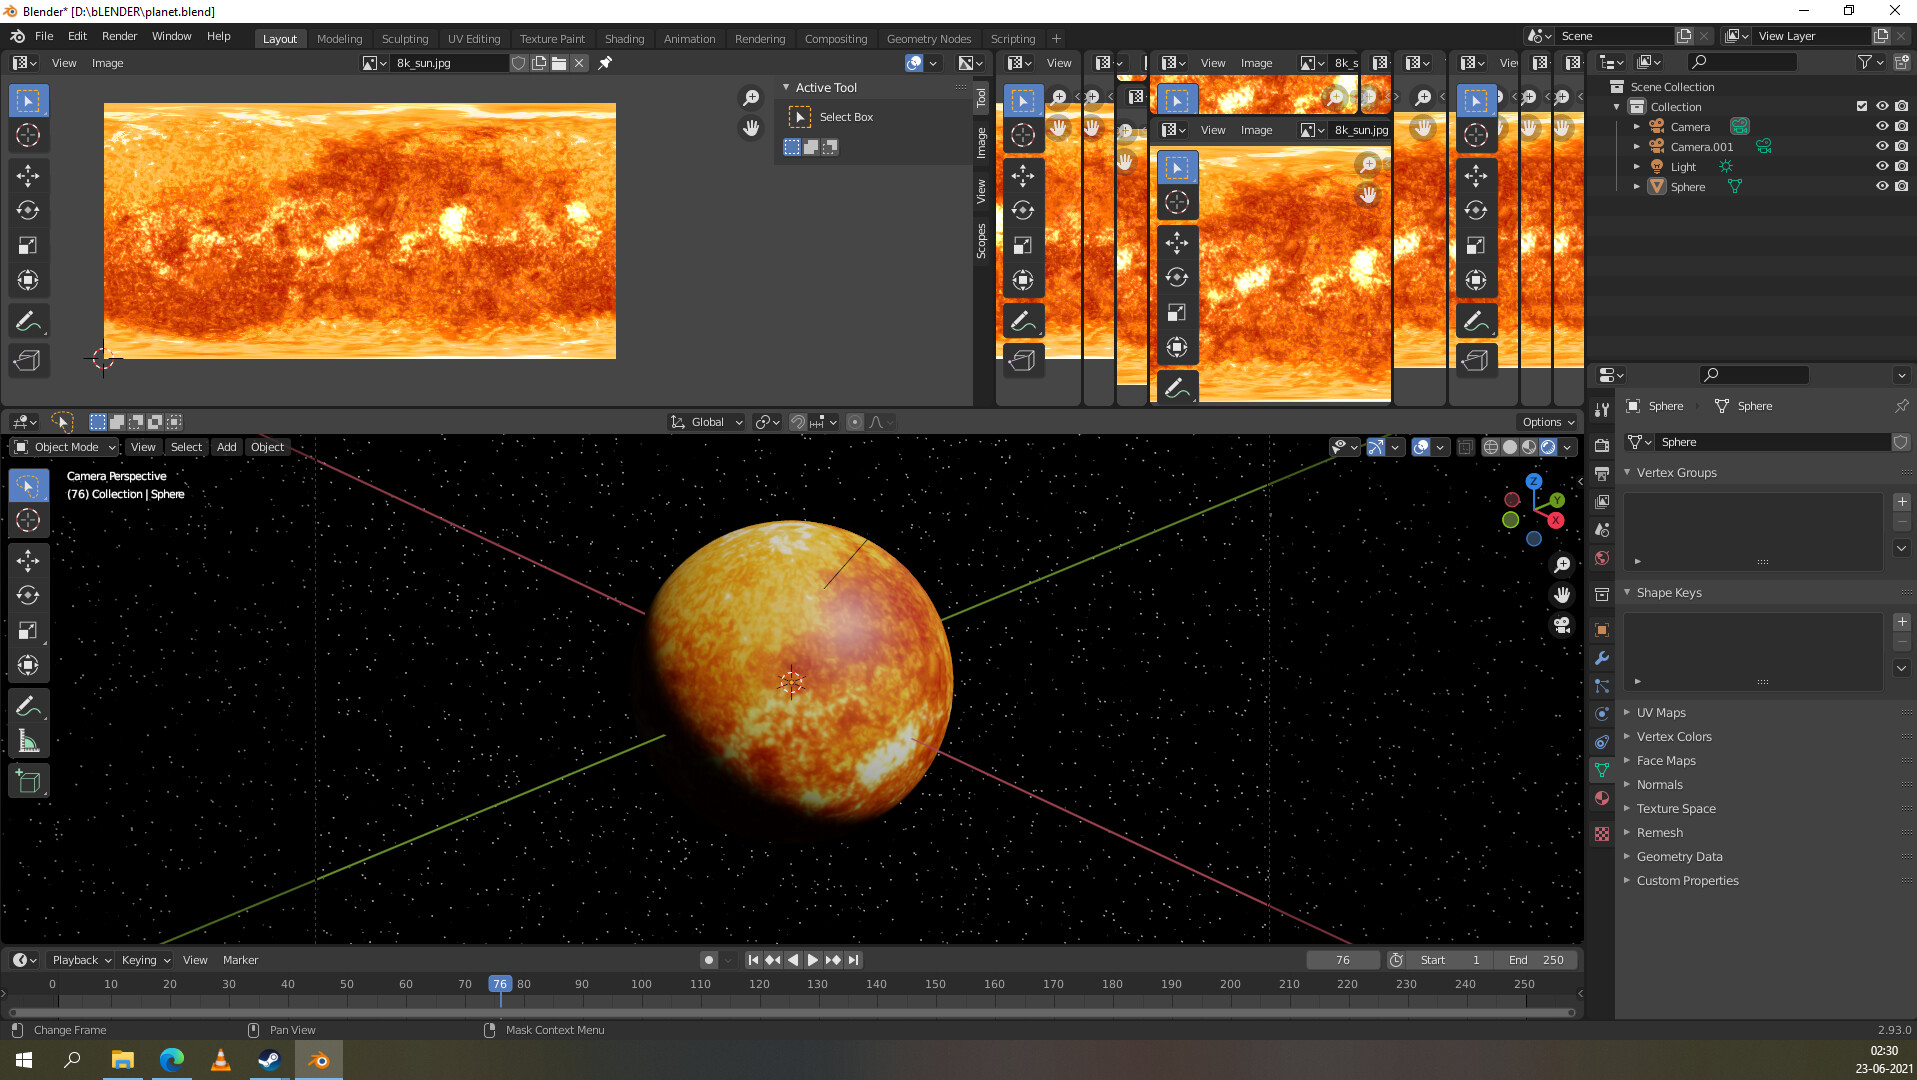Select the Scale tool in 3D viewport
1917x1080 pixels.
[x=28, y=630]
